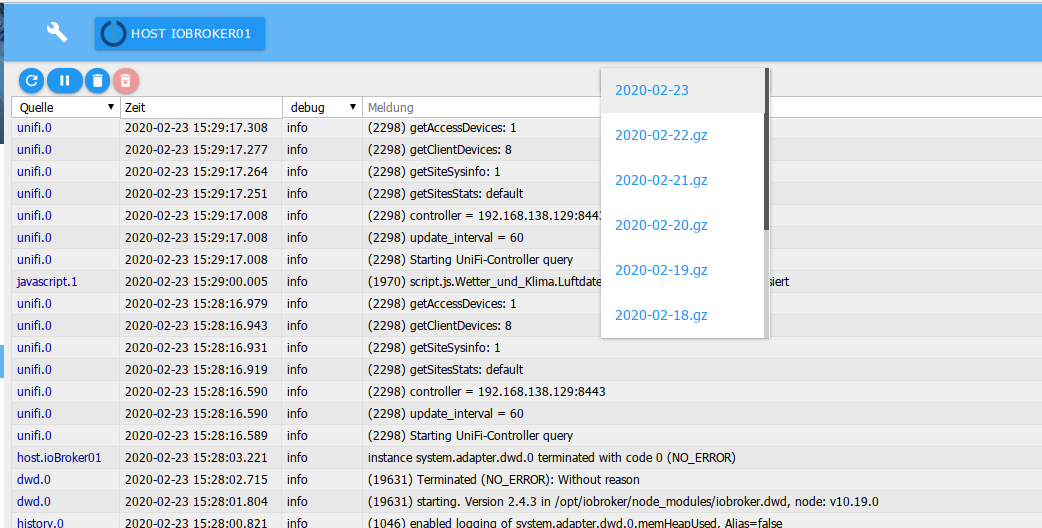Click the red delete log file icon
Screen dimensions: 1042x528
(x=126, y=80)
